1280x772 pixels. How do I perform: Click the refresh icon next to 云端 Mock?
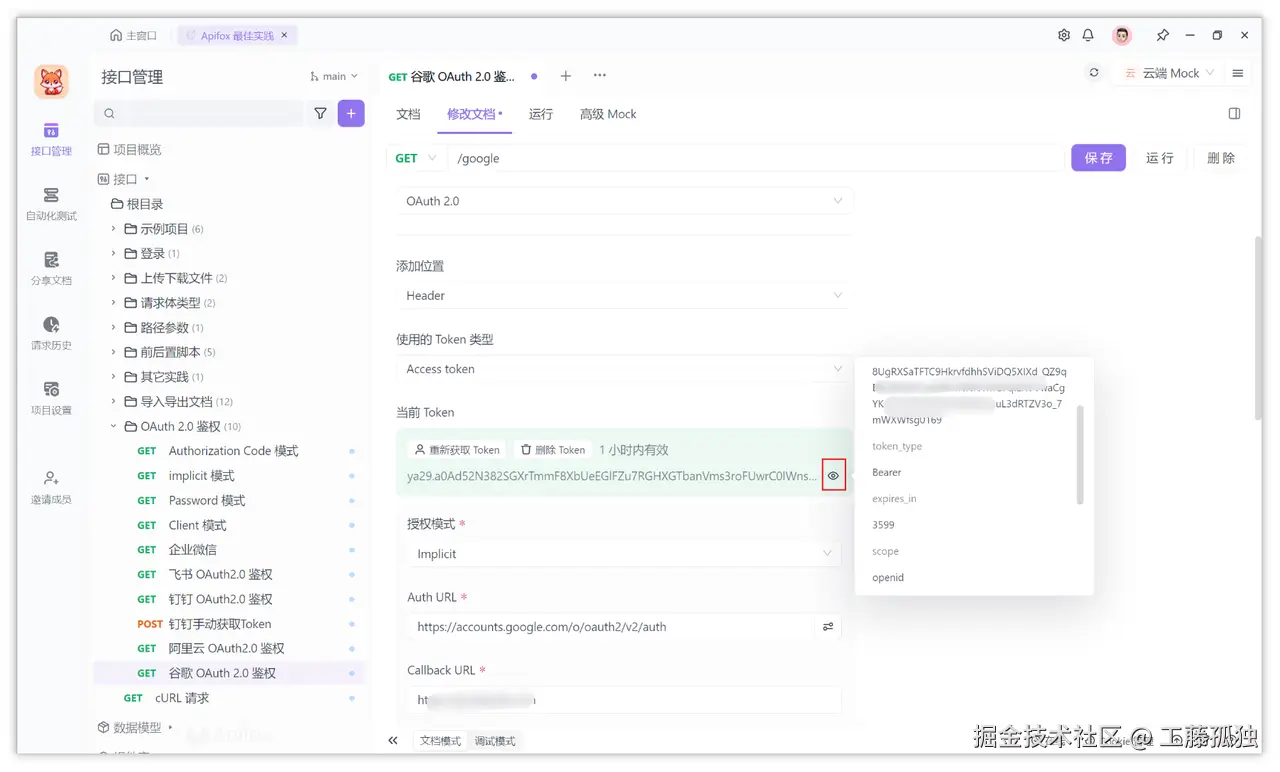click(1093, 72)
